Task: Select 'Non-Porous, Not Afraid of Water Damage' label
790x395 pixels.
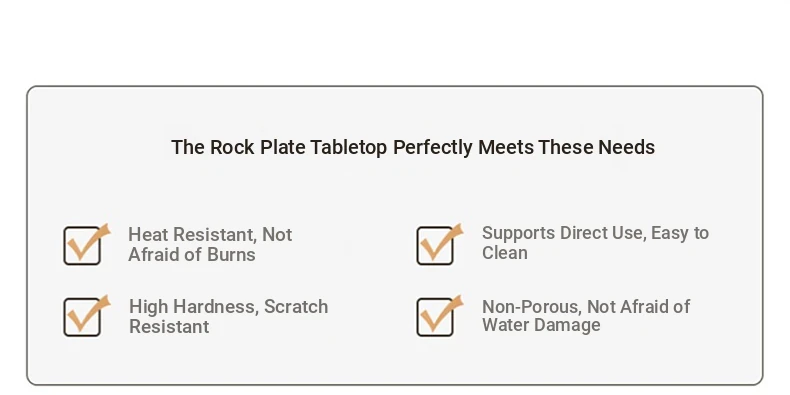Action: coord(586,316)
